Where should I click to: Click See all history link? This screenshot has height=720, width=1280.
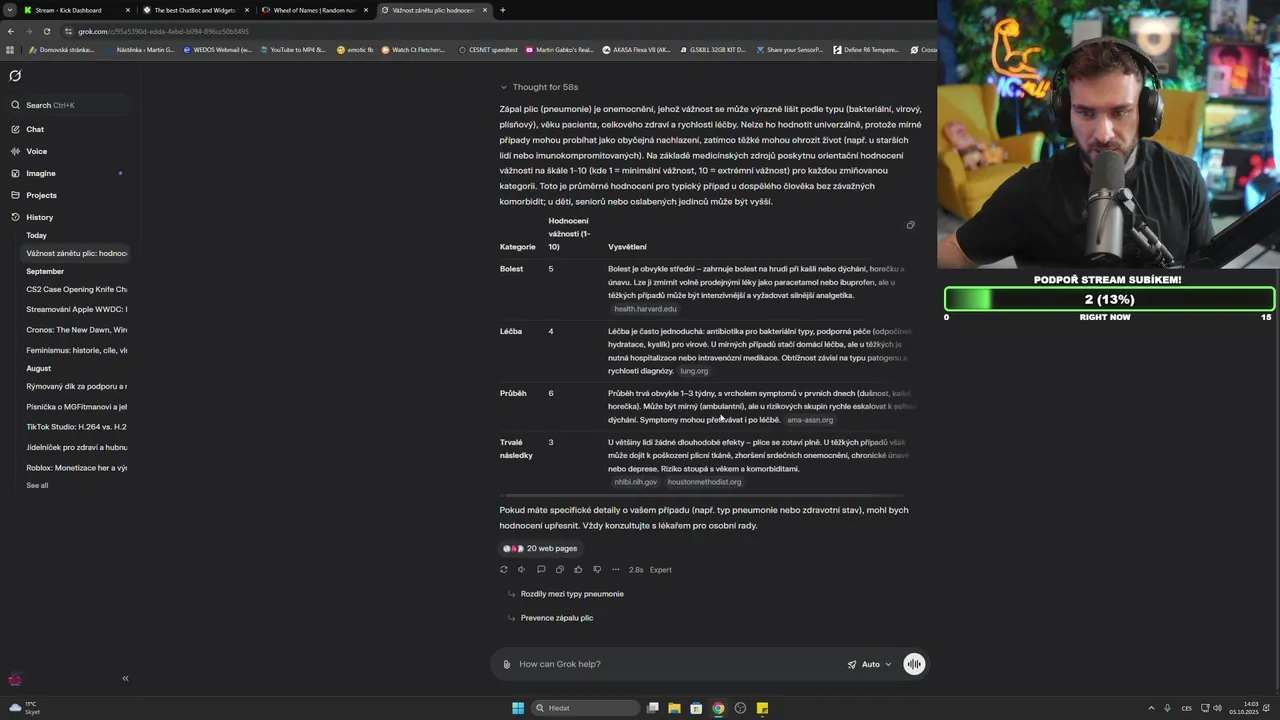tap(37, 485)
